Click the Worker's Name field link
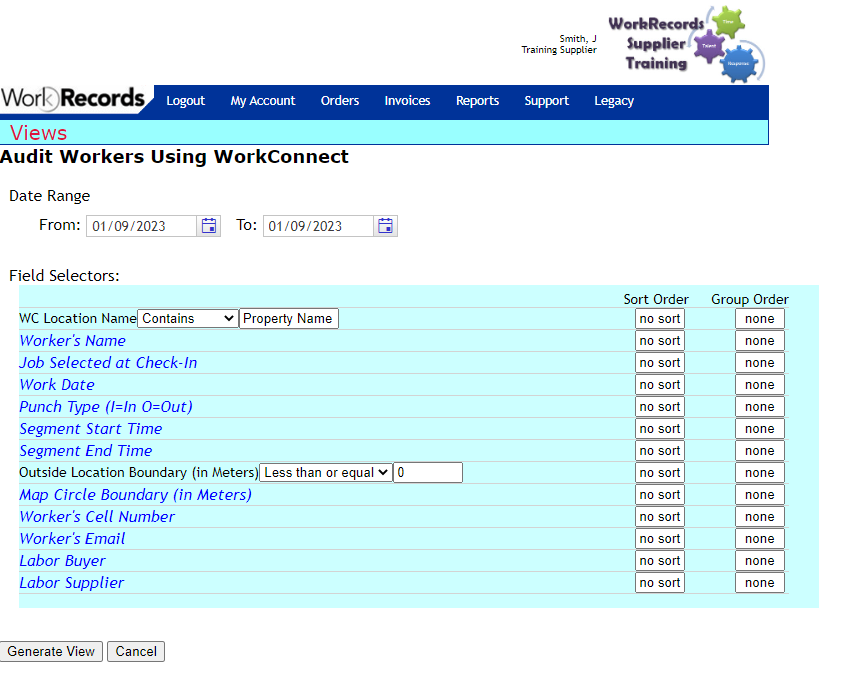 click(72, 341)
